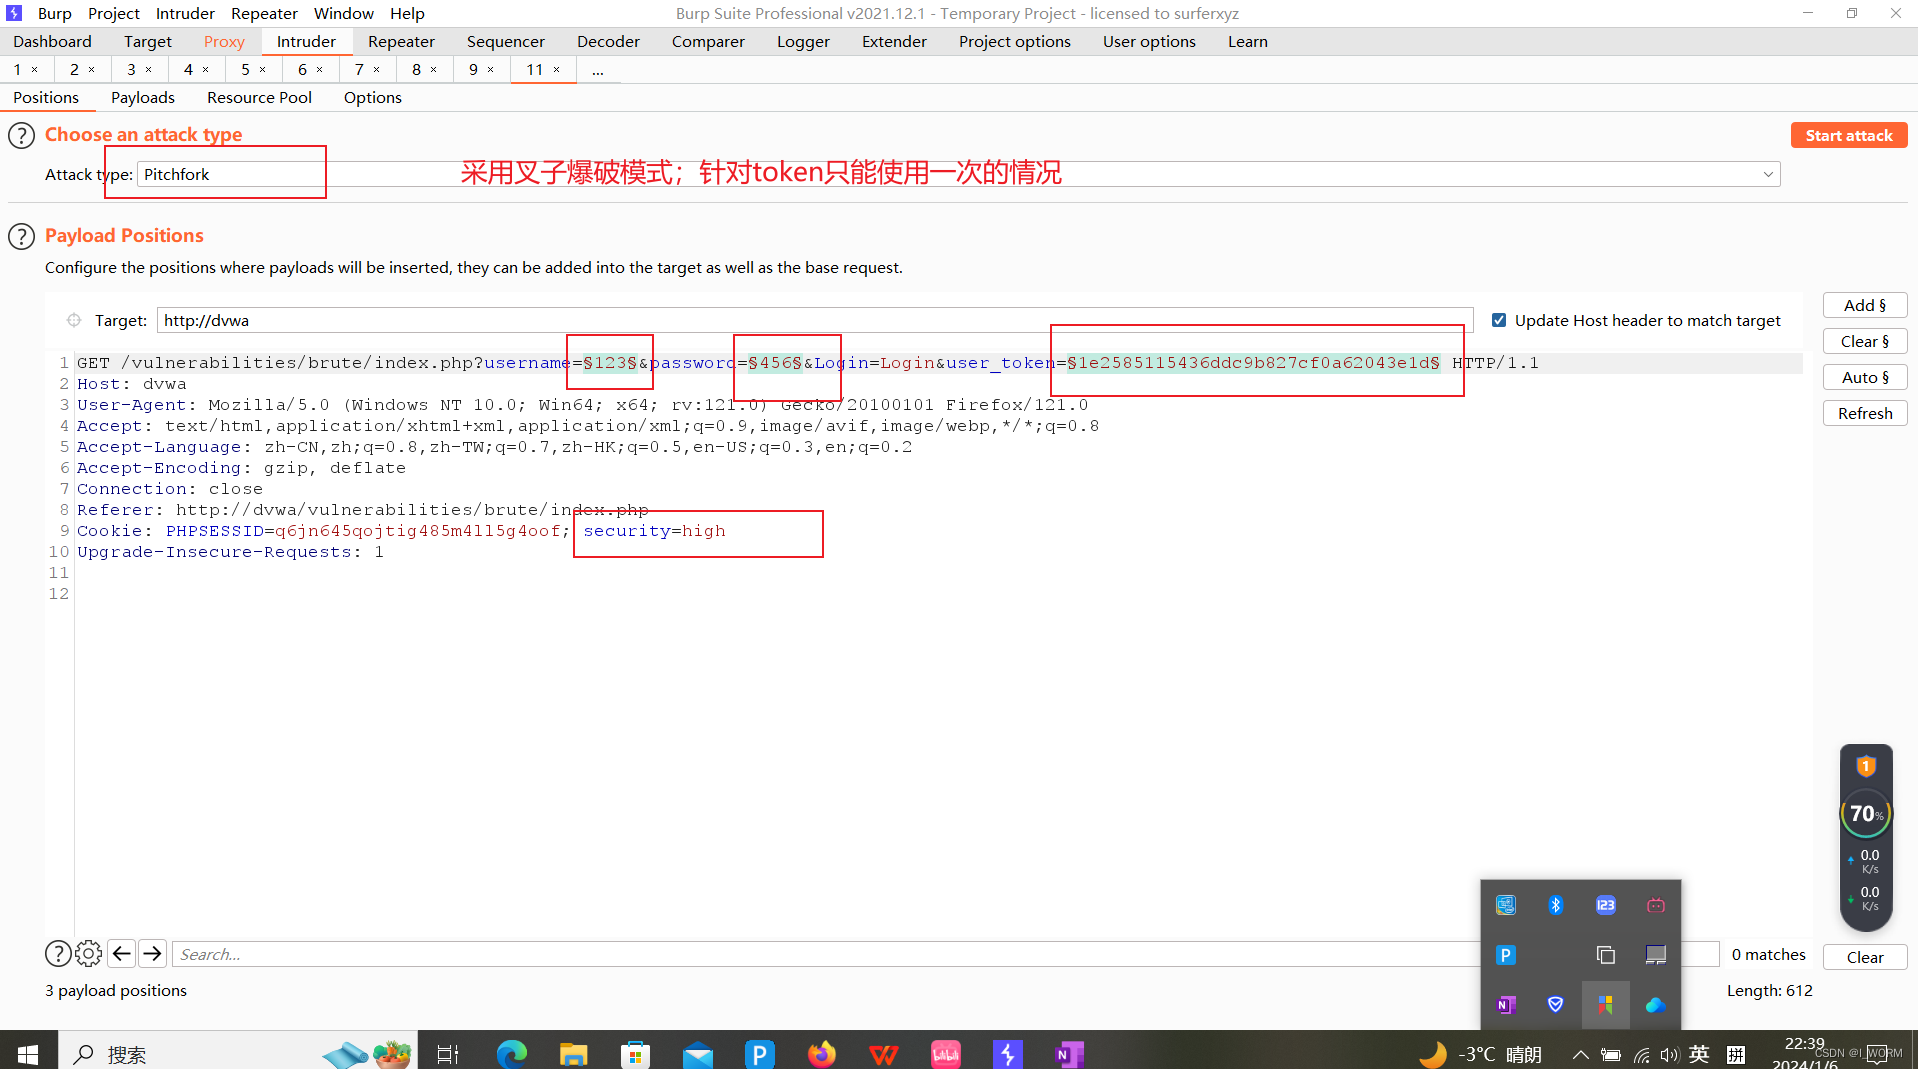1918x1069 pixels.
Task: Open the Payloads sub-tab
Action: [x=143, y=97]
